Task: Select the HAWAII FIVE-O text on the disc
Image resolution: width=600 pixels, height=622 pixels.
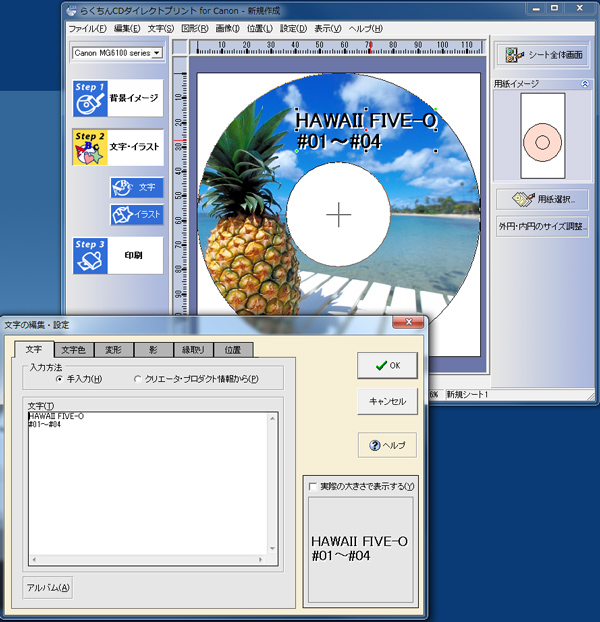Action: (366, 130)
